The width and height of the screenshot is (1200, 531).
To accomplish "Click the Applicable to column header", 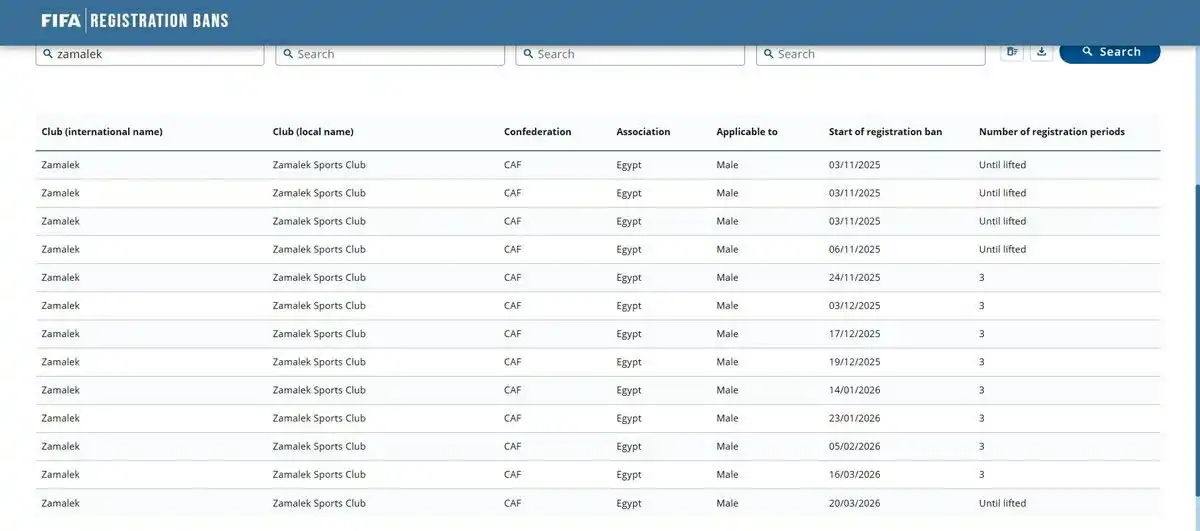I will pos(746,132).
